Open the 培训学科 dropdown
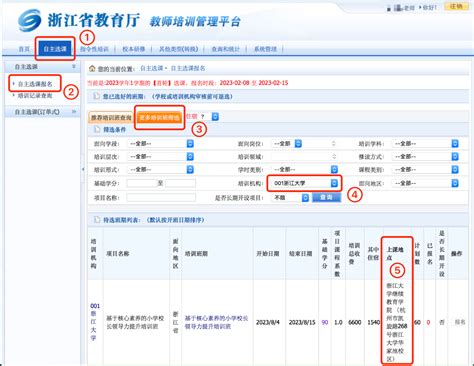Screen dimensions: 474x366 click(x=426, y=144)
